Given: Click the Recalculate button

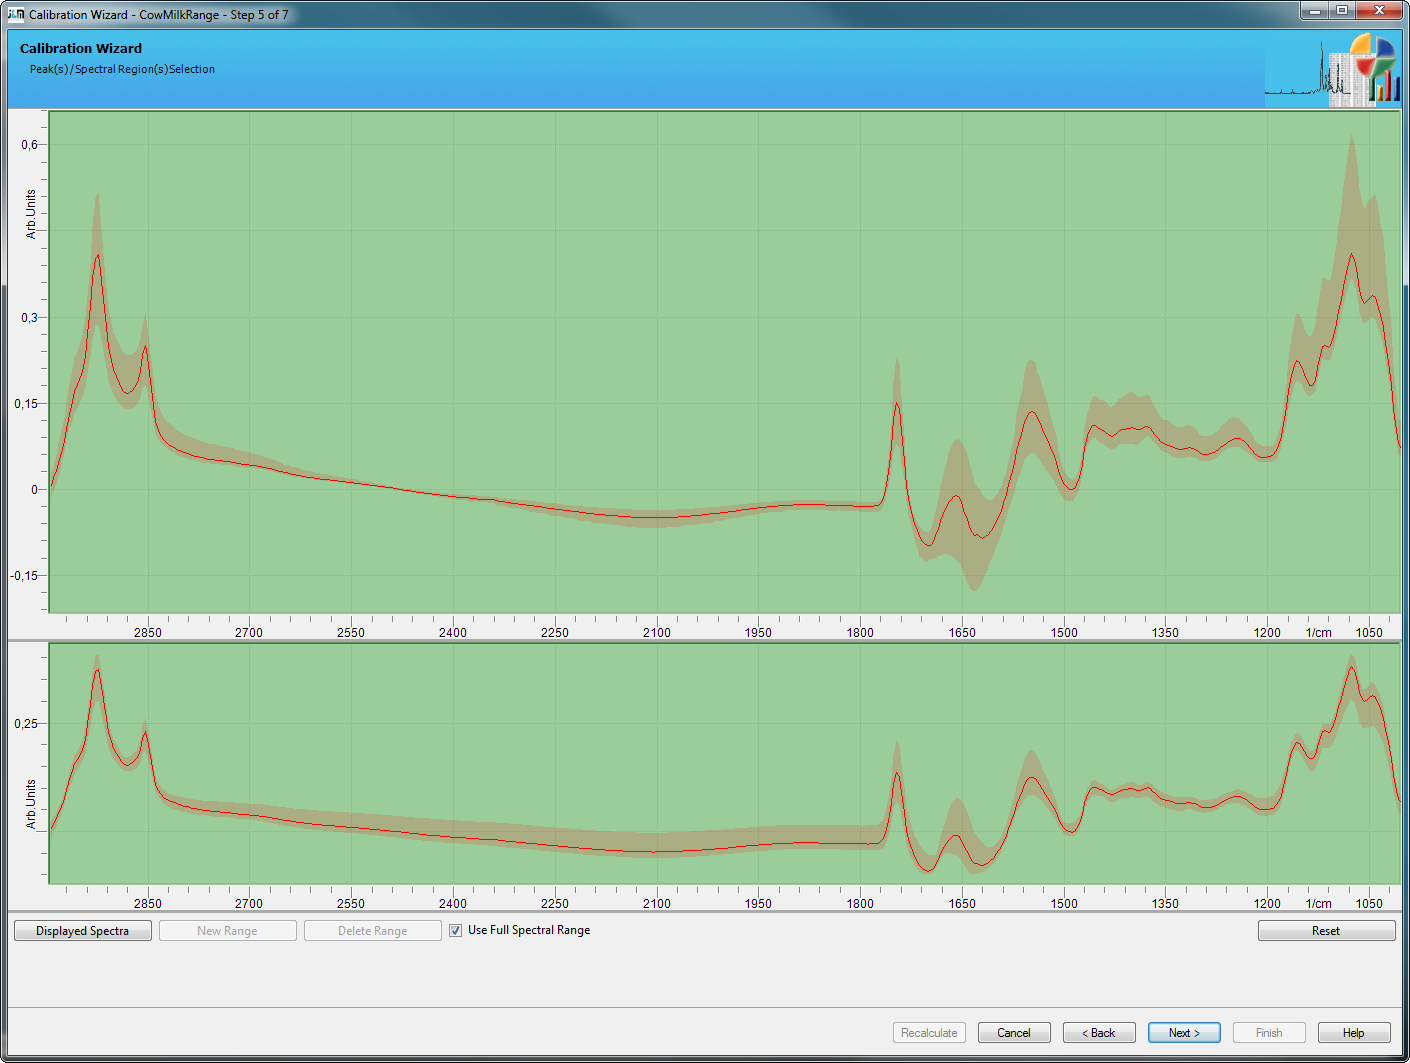Looking at the screenshot, I should (929, 1033).
